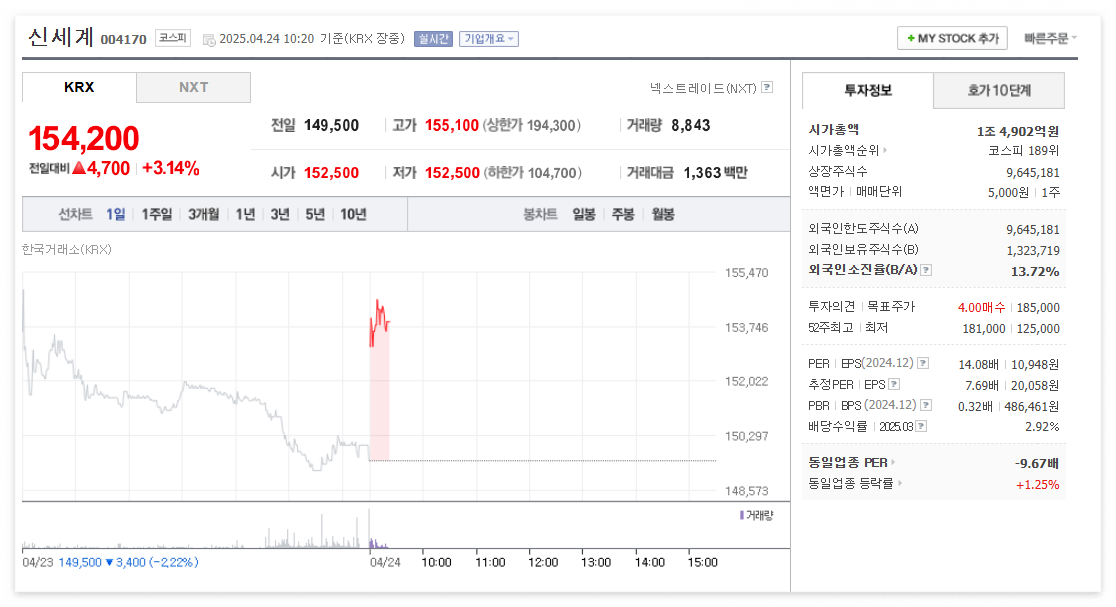Open the 배당수익률 help icon
Screen dimensions: 1116x607
[923, 425]
